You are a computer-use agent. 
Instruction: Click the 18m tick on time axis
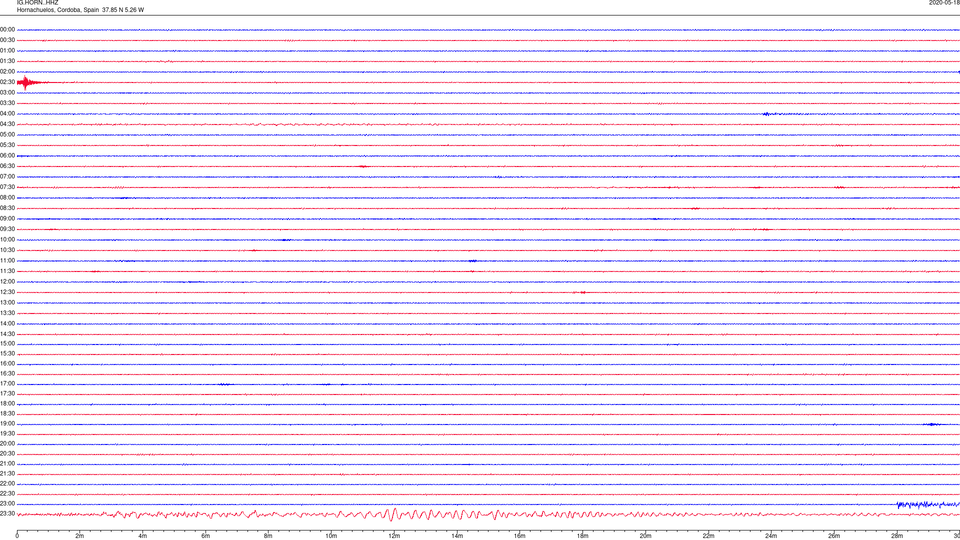point(582,536)
